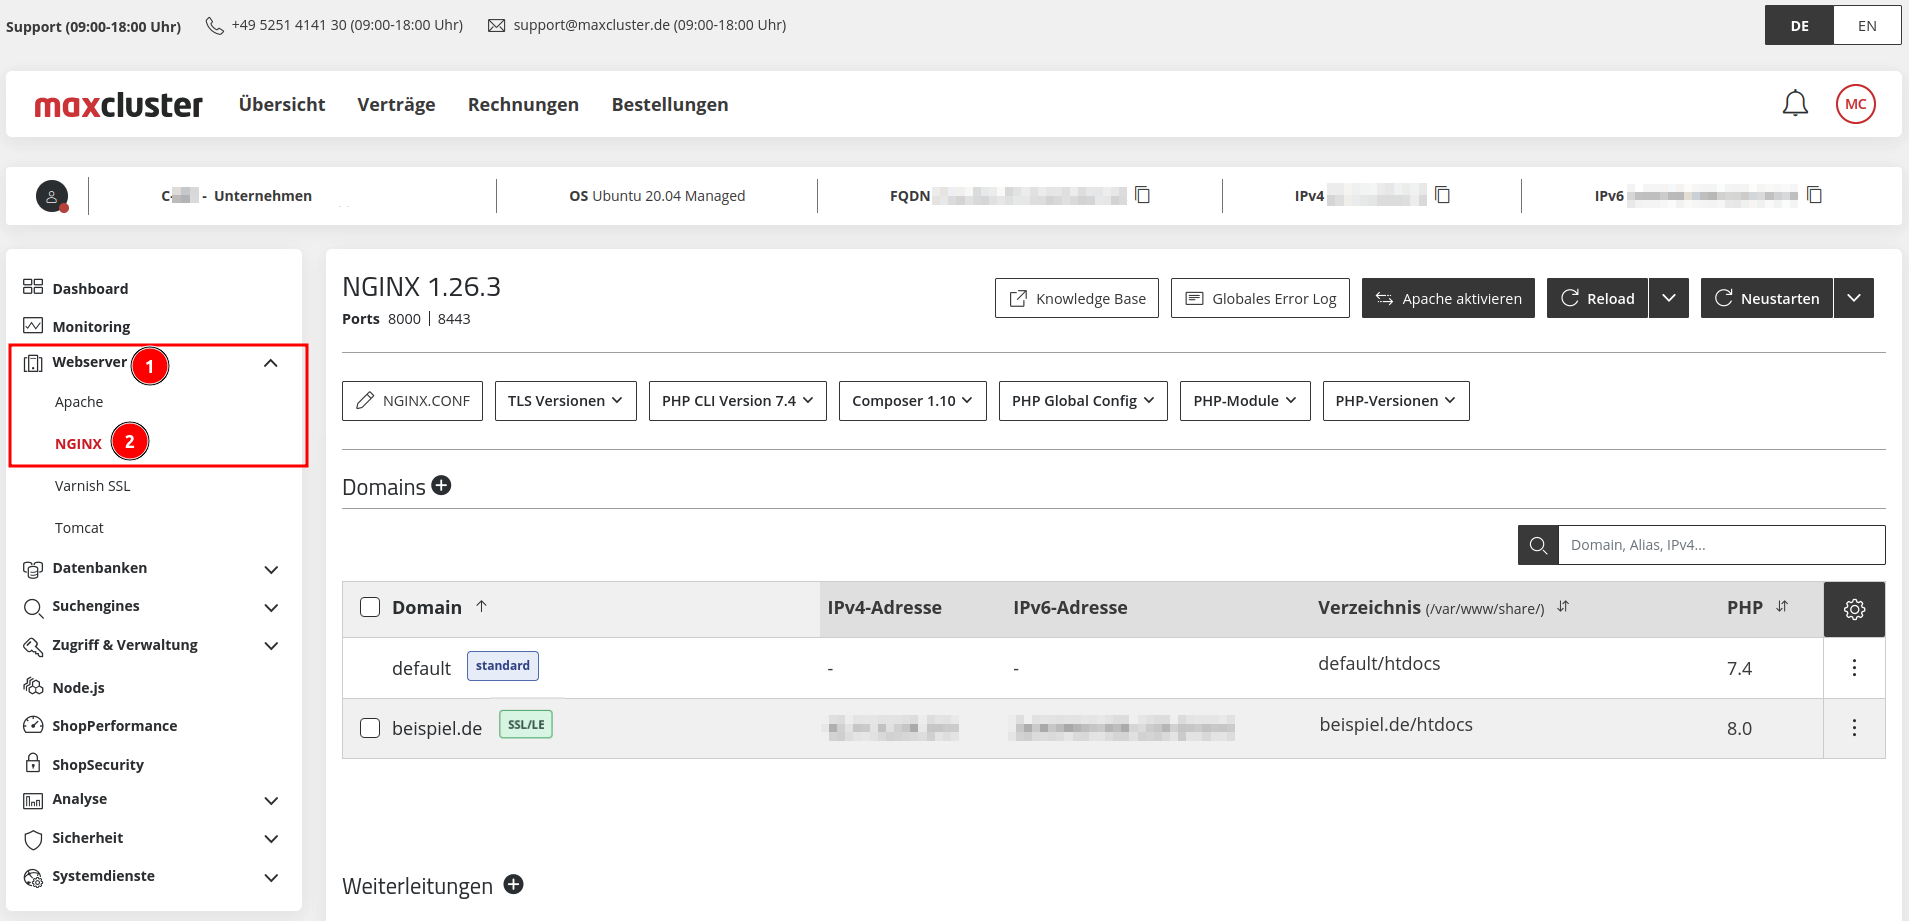Open ShopSecurity in sidebar

(x=98, y=764)
